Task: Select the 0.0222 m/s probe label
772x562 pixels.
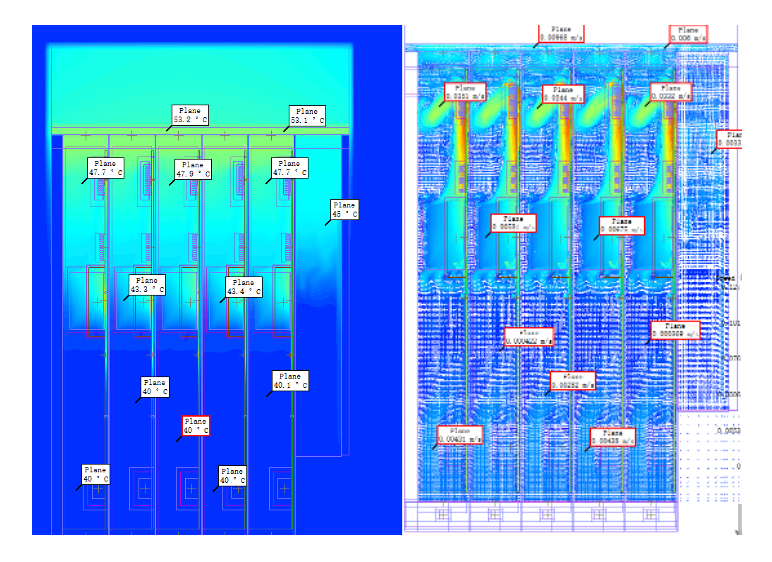Action: pos(670,92)
